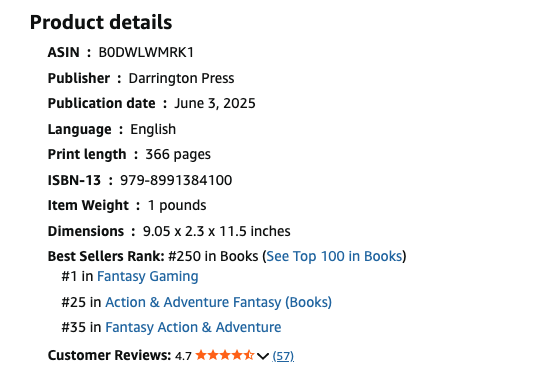Click the Item Weight 1 pounds value

pos(177,206)
